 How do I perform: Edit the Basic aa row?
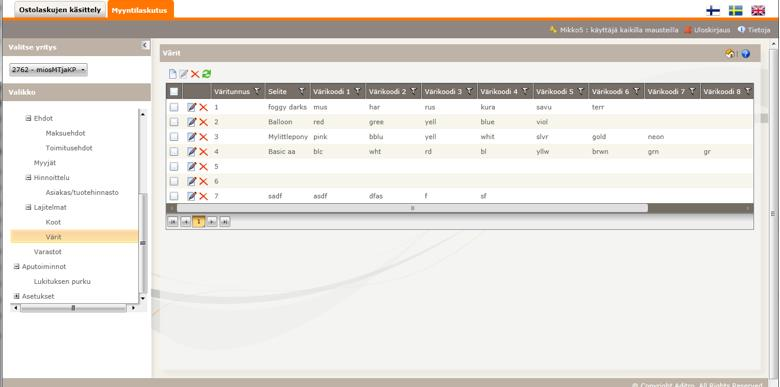(192, 152)
